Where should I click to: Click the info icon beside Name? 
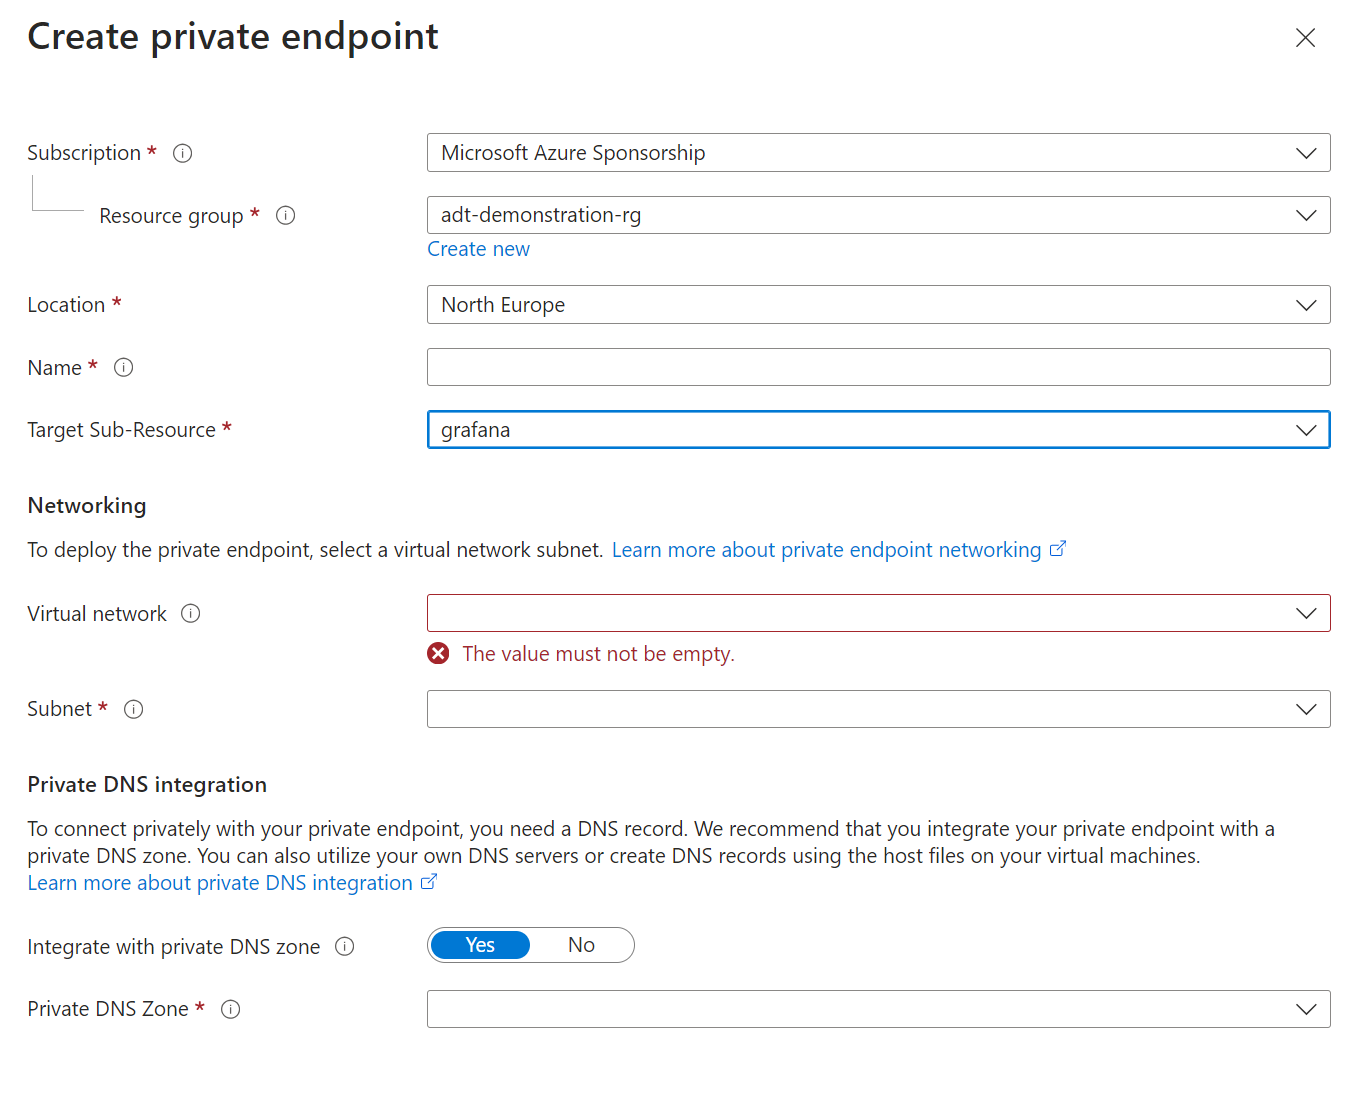124,367
